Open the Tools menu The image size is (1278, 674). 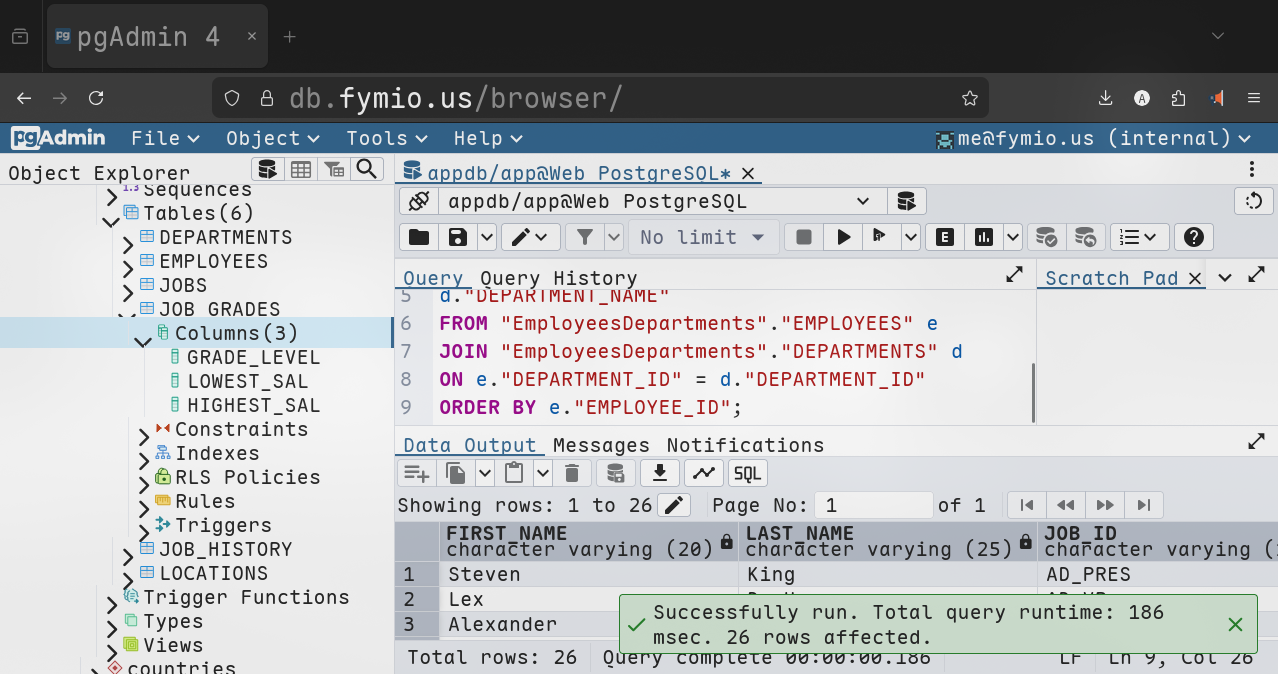click(x=386, y=138)
